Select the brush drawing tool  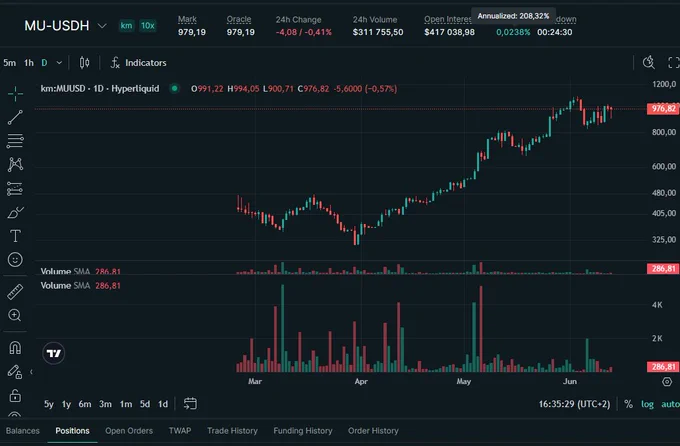click(15, 213)
